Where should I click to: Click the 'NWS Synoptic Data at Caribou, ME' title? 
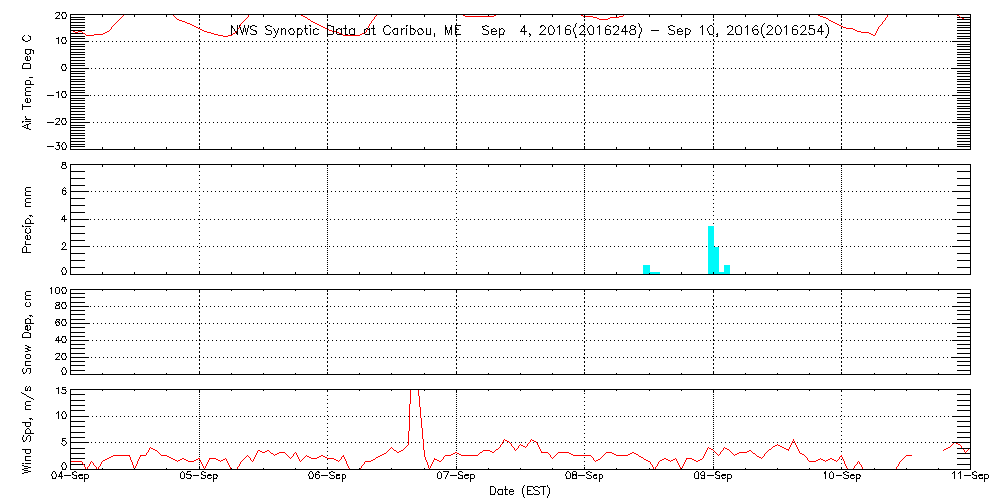(346, 30)
